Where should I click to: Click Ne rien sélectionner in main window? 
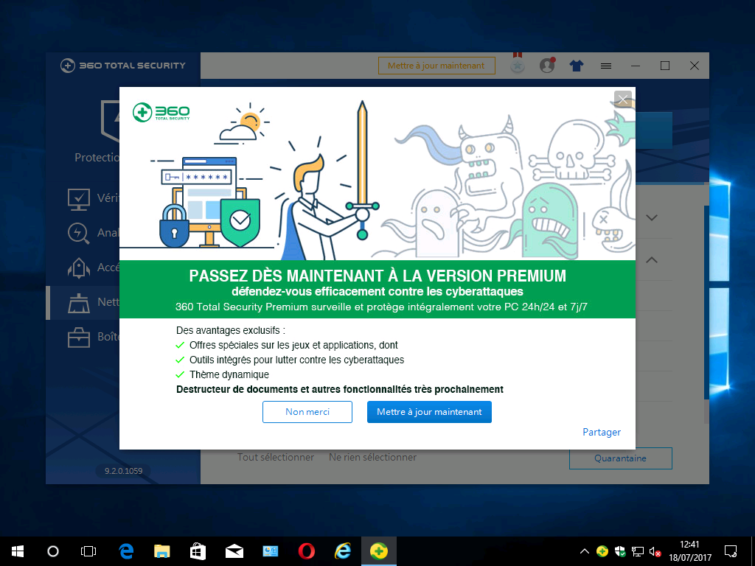tap(373, 457)
